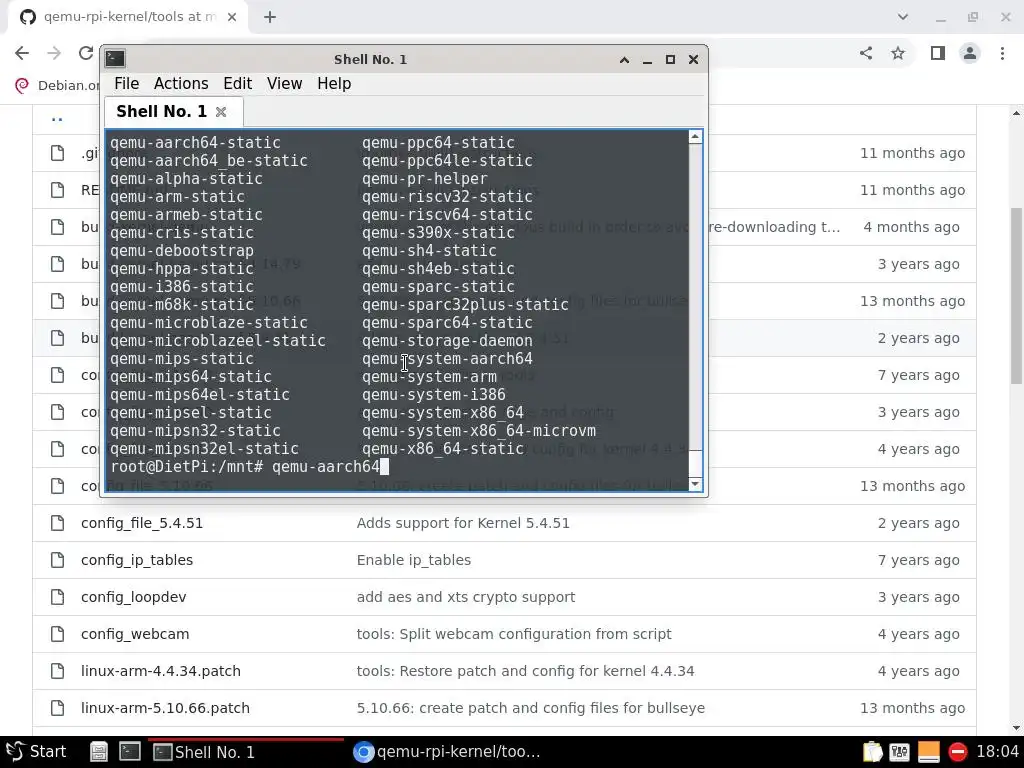This screenshot has width=1024, height=768.
Task: Open config_webcam file
Action: (x=135, y=634)
